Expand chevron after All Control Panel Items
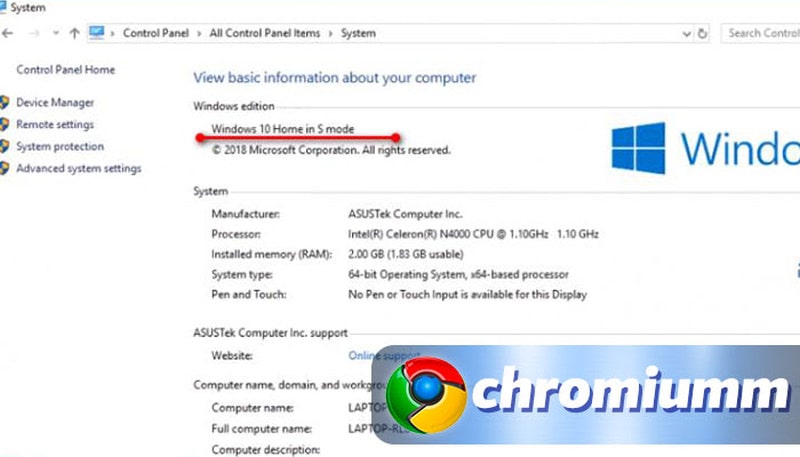800x457 pixels. click(331, 34)
